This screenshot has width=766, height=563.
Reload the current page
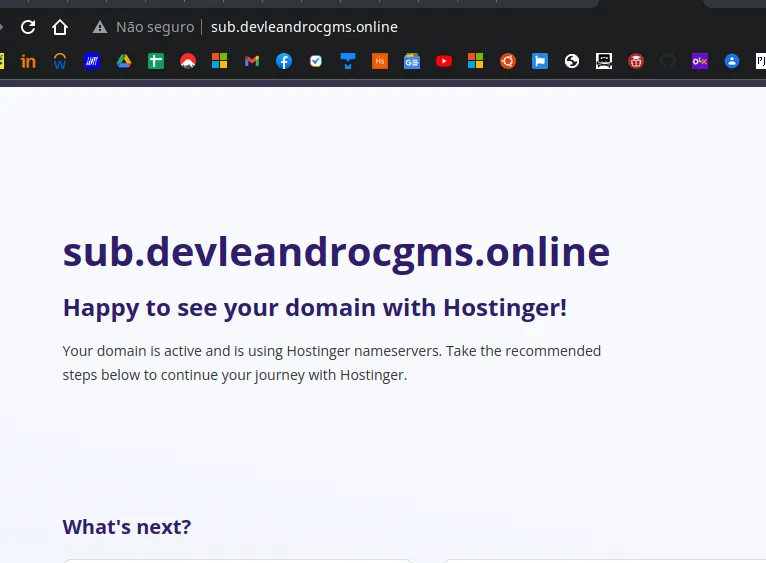click(x=28, y=27)
